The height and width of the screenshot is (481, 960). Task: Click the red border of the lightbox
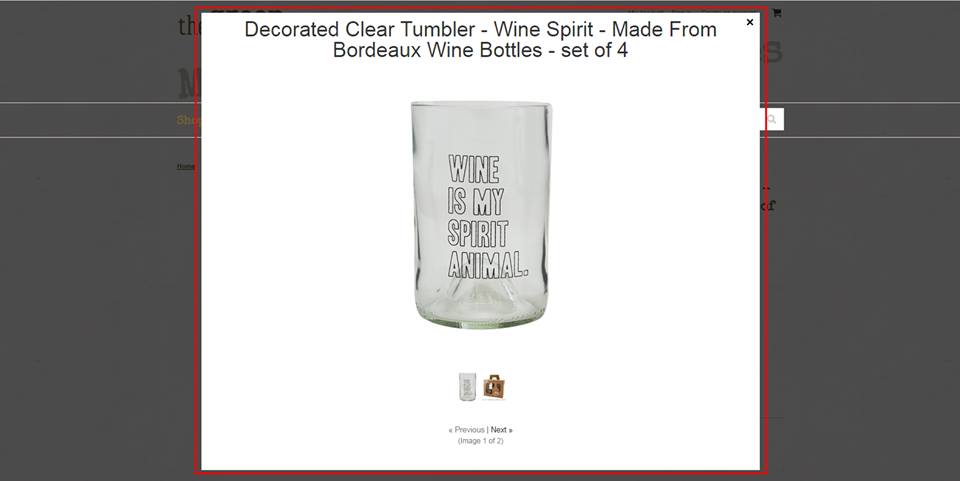point(196,245)
